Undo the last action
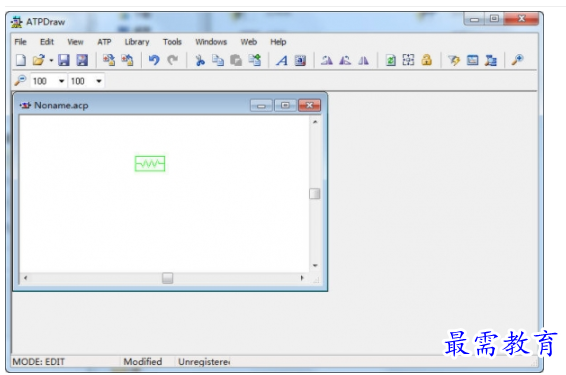 [x=154, y=60]
